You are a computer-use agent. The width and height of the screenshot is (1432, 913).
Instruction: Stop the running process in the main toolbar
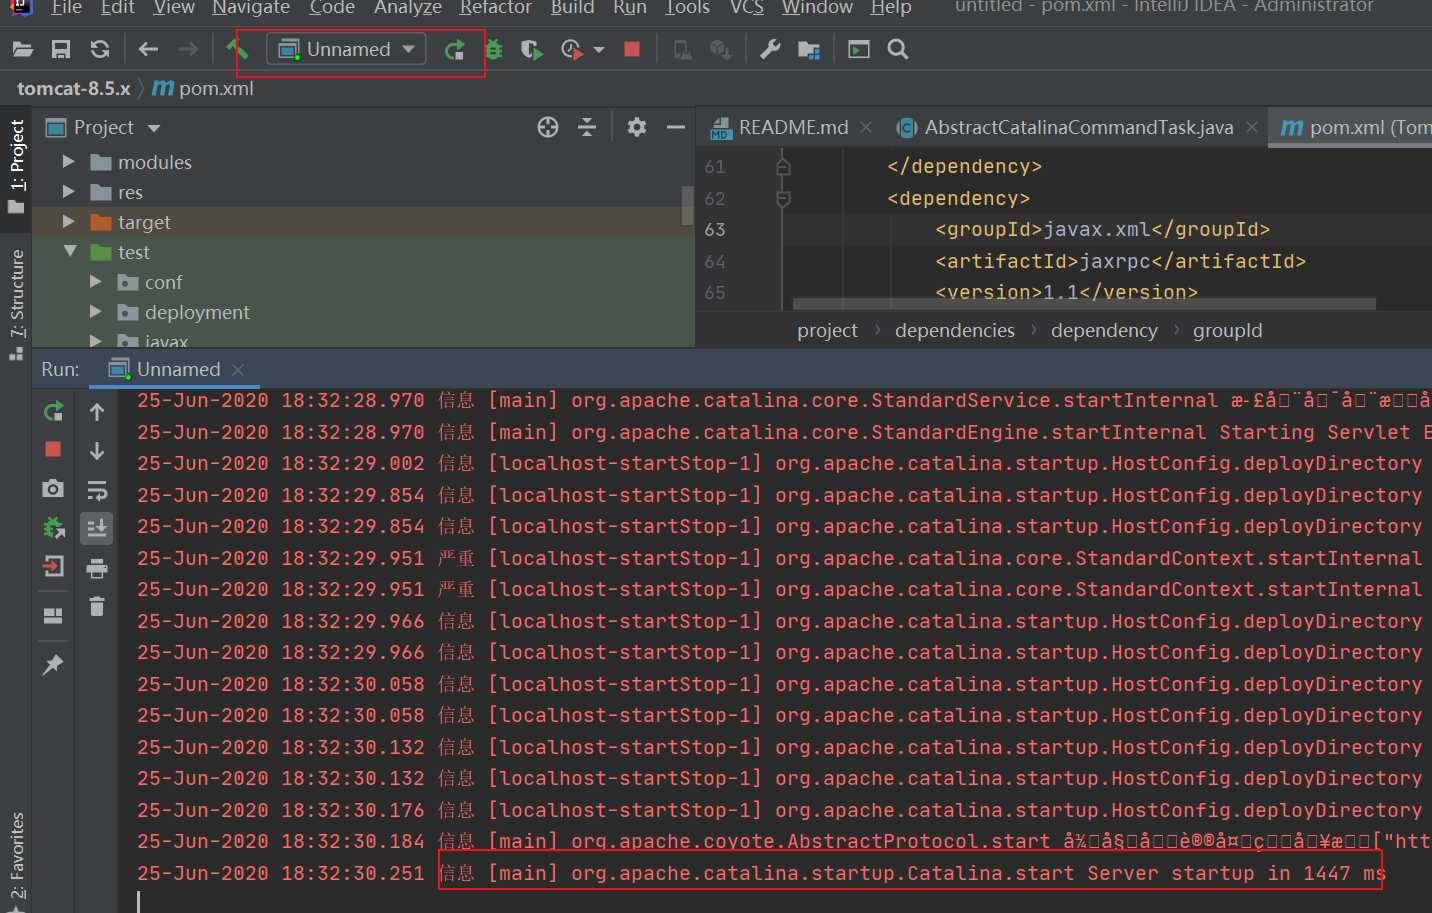tap(632, 49)
